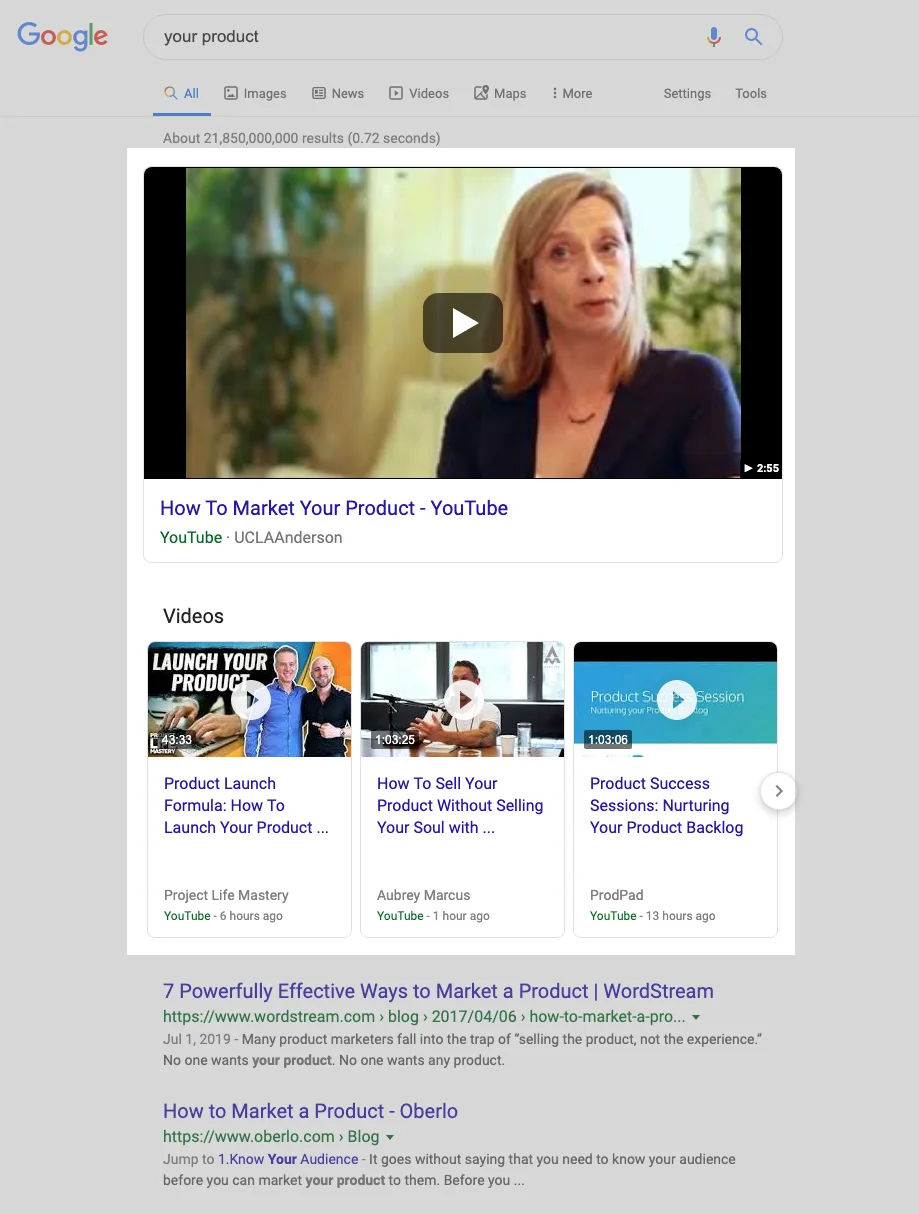
Task: Click the Google logo
Action: point(63,37)
